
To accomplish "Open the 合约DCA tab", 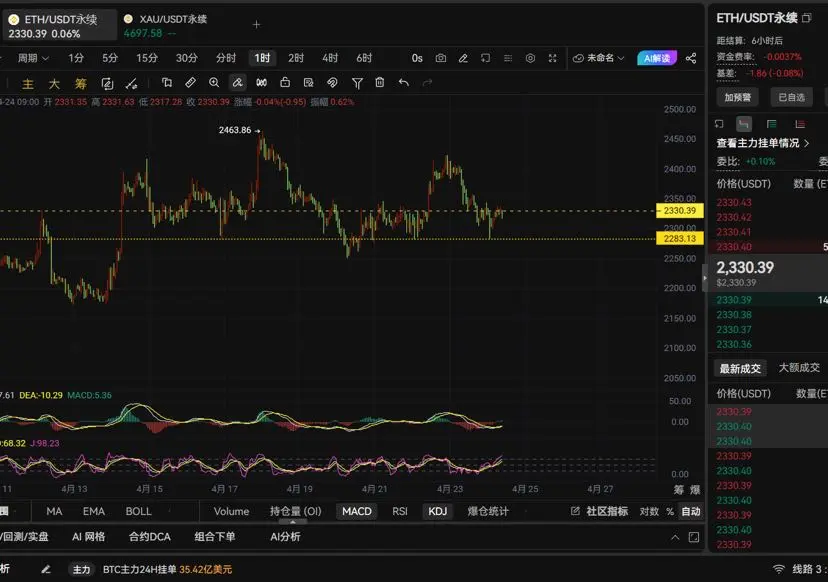I will pos(149,537).
